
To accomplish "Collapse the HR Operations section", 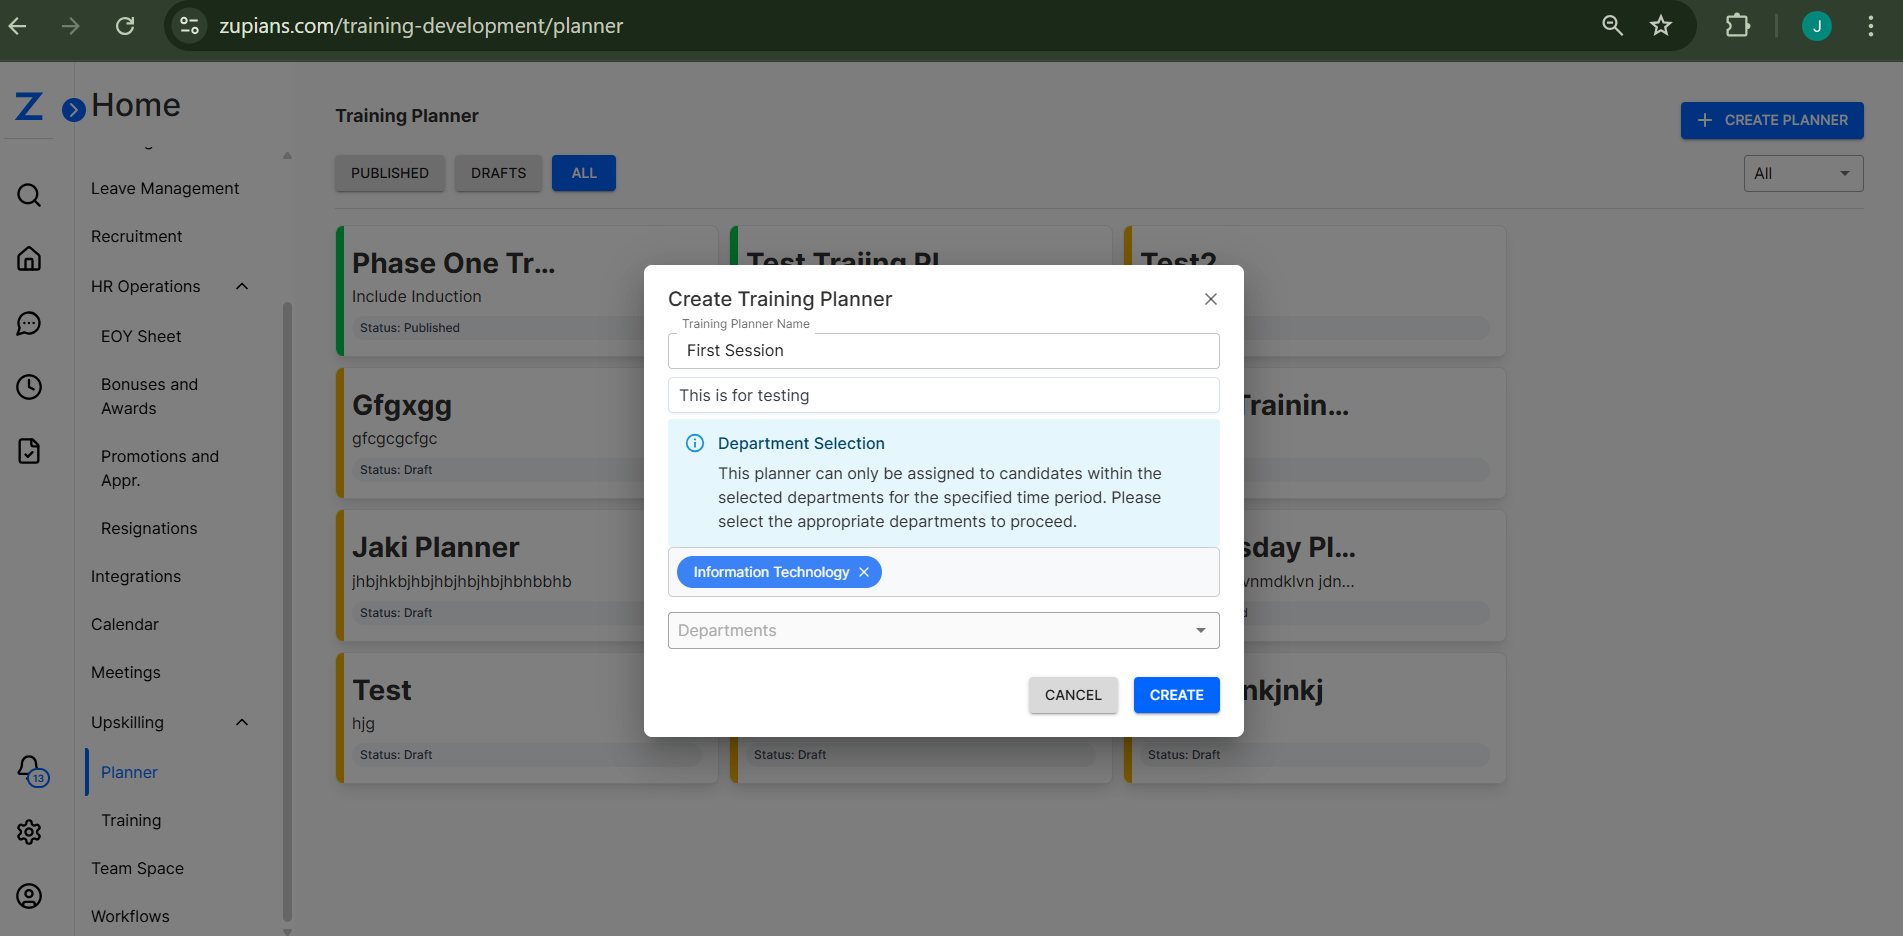I will (241, 286).
